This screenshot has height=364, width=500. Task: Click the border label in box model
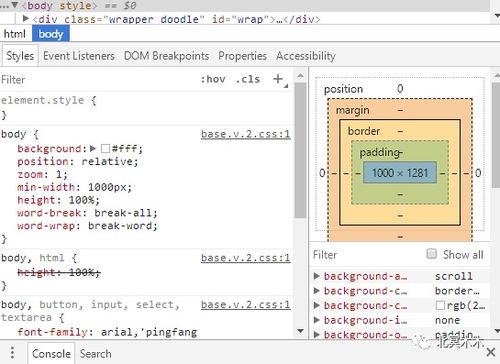click(364, 131)
